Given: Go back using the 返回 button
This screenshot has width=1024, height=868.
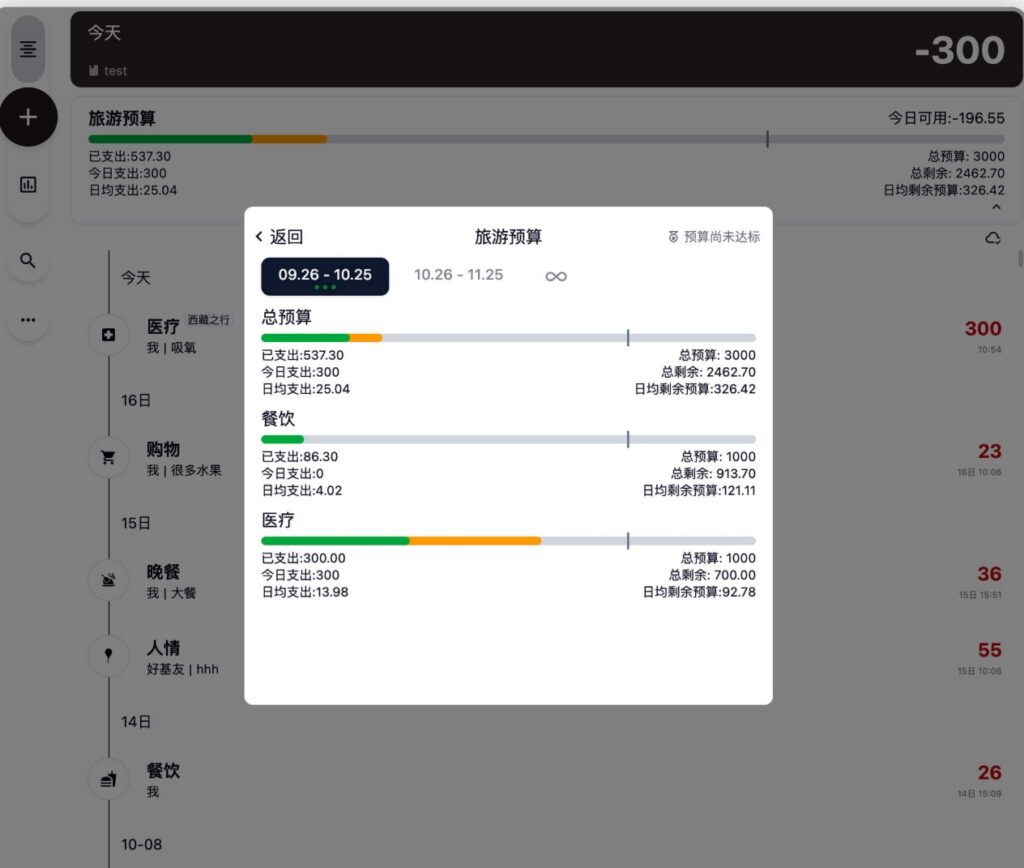Looking at the screenshot, I should click(x=279, y=237).
